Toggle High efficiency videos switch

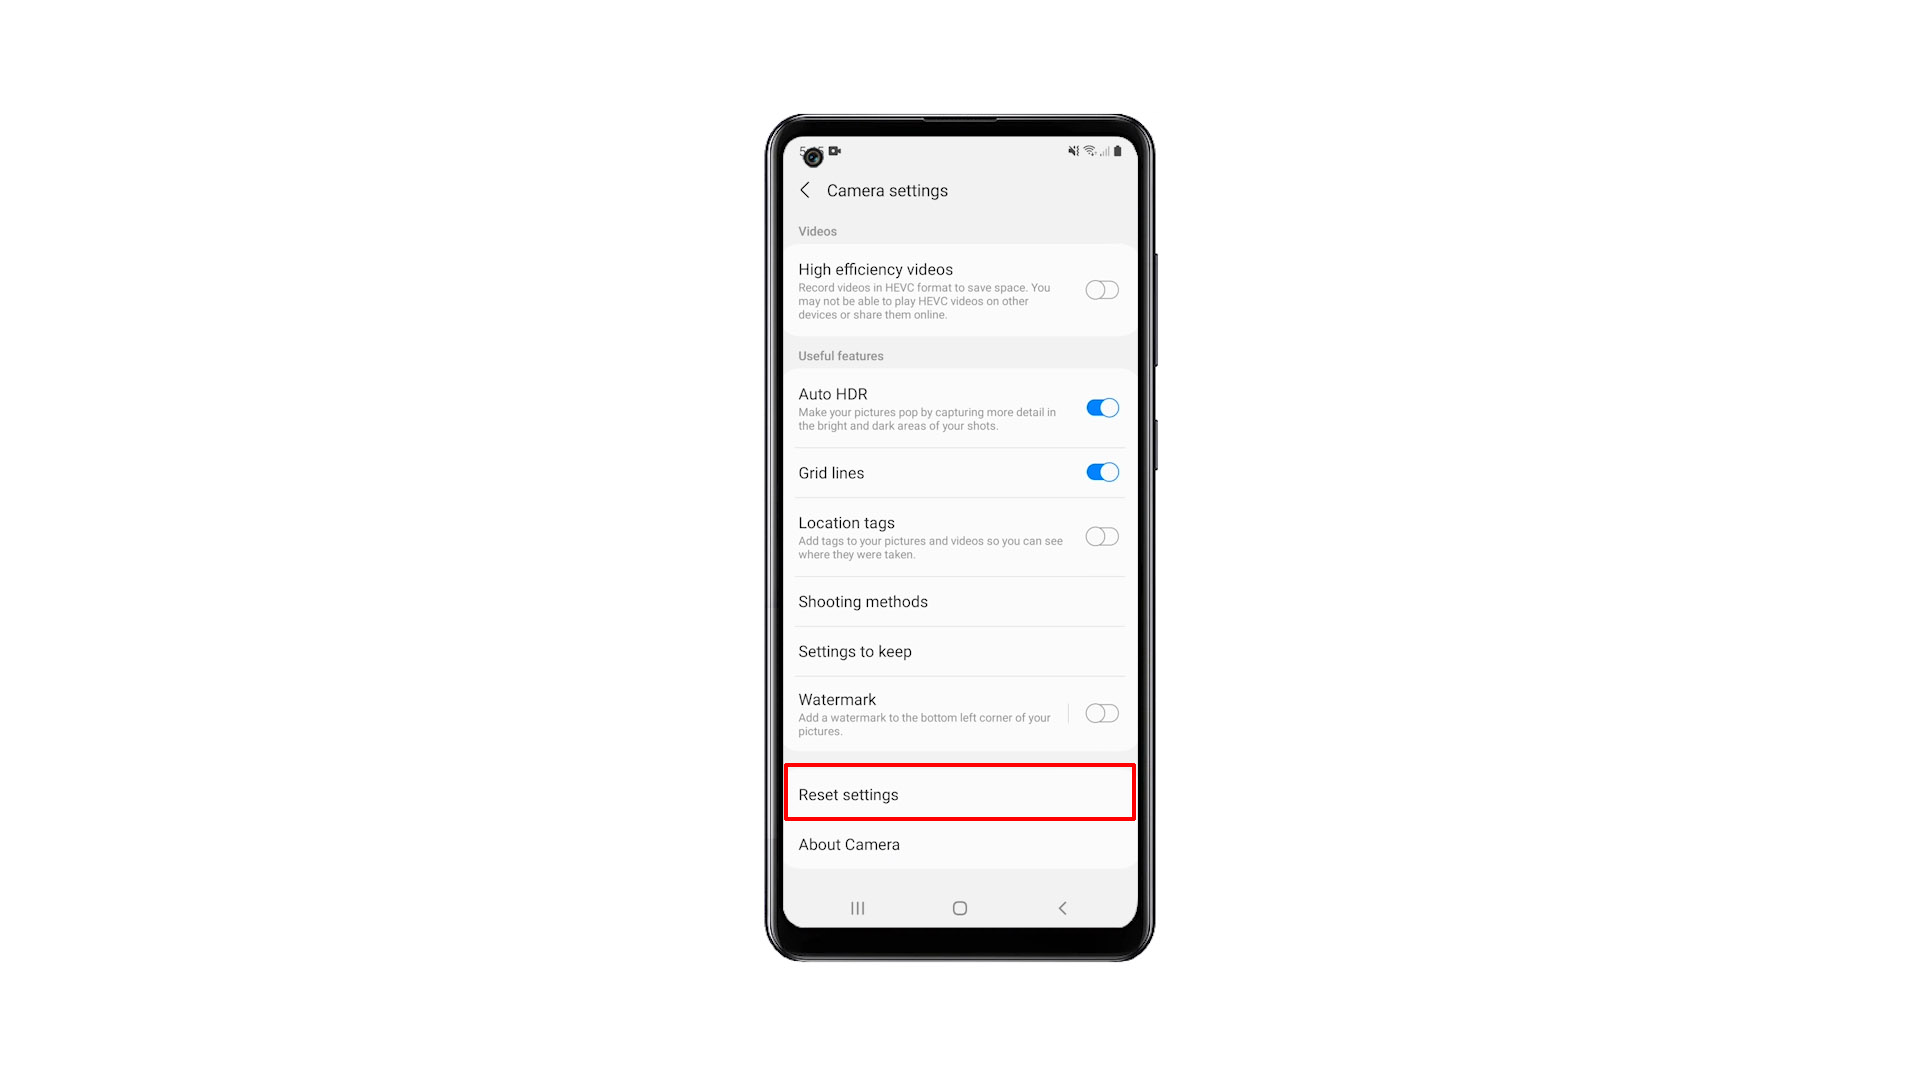click(x=1101, y=290)
